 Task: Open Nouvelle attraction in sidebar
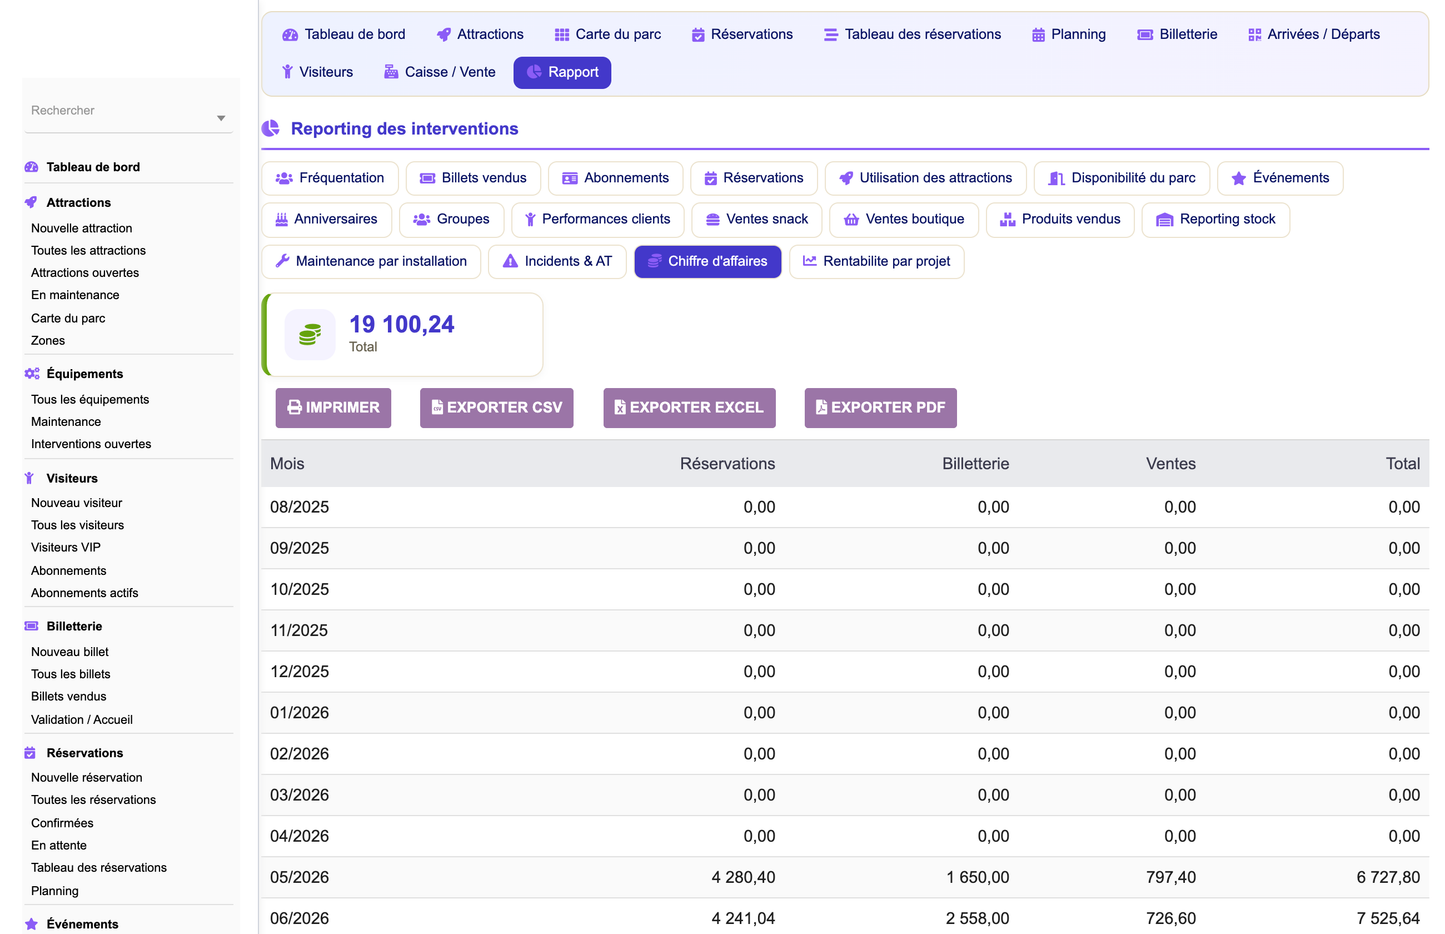click(82, 228)
